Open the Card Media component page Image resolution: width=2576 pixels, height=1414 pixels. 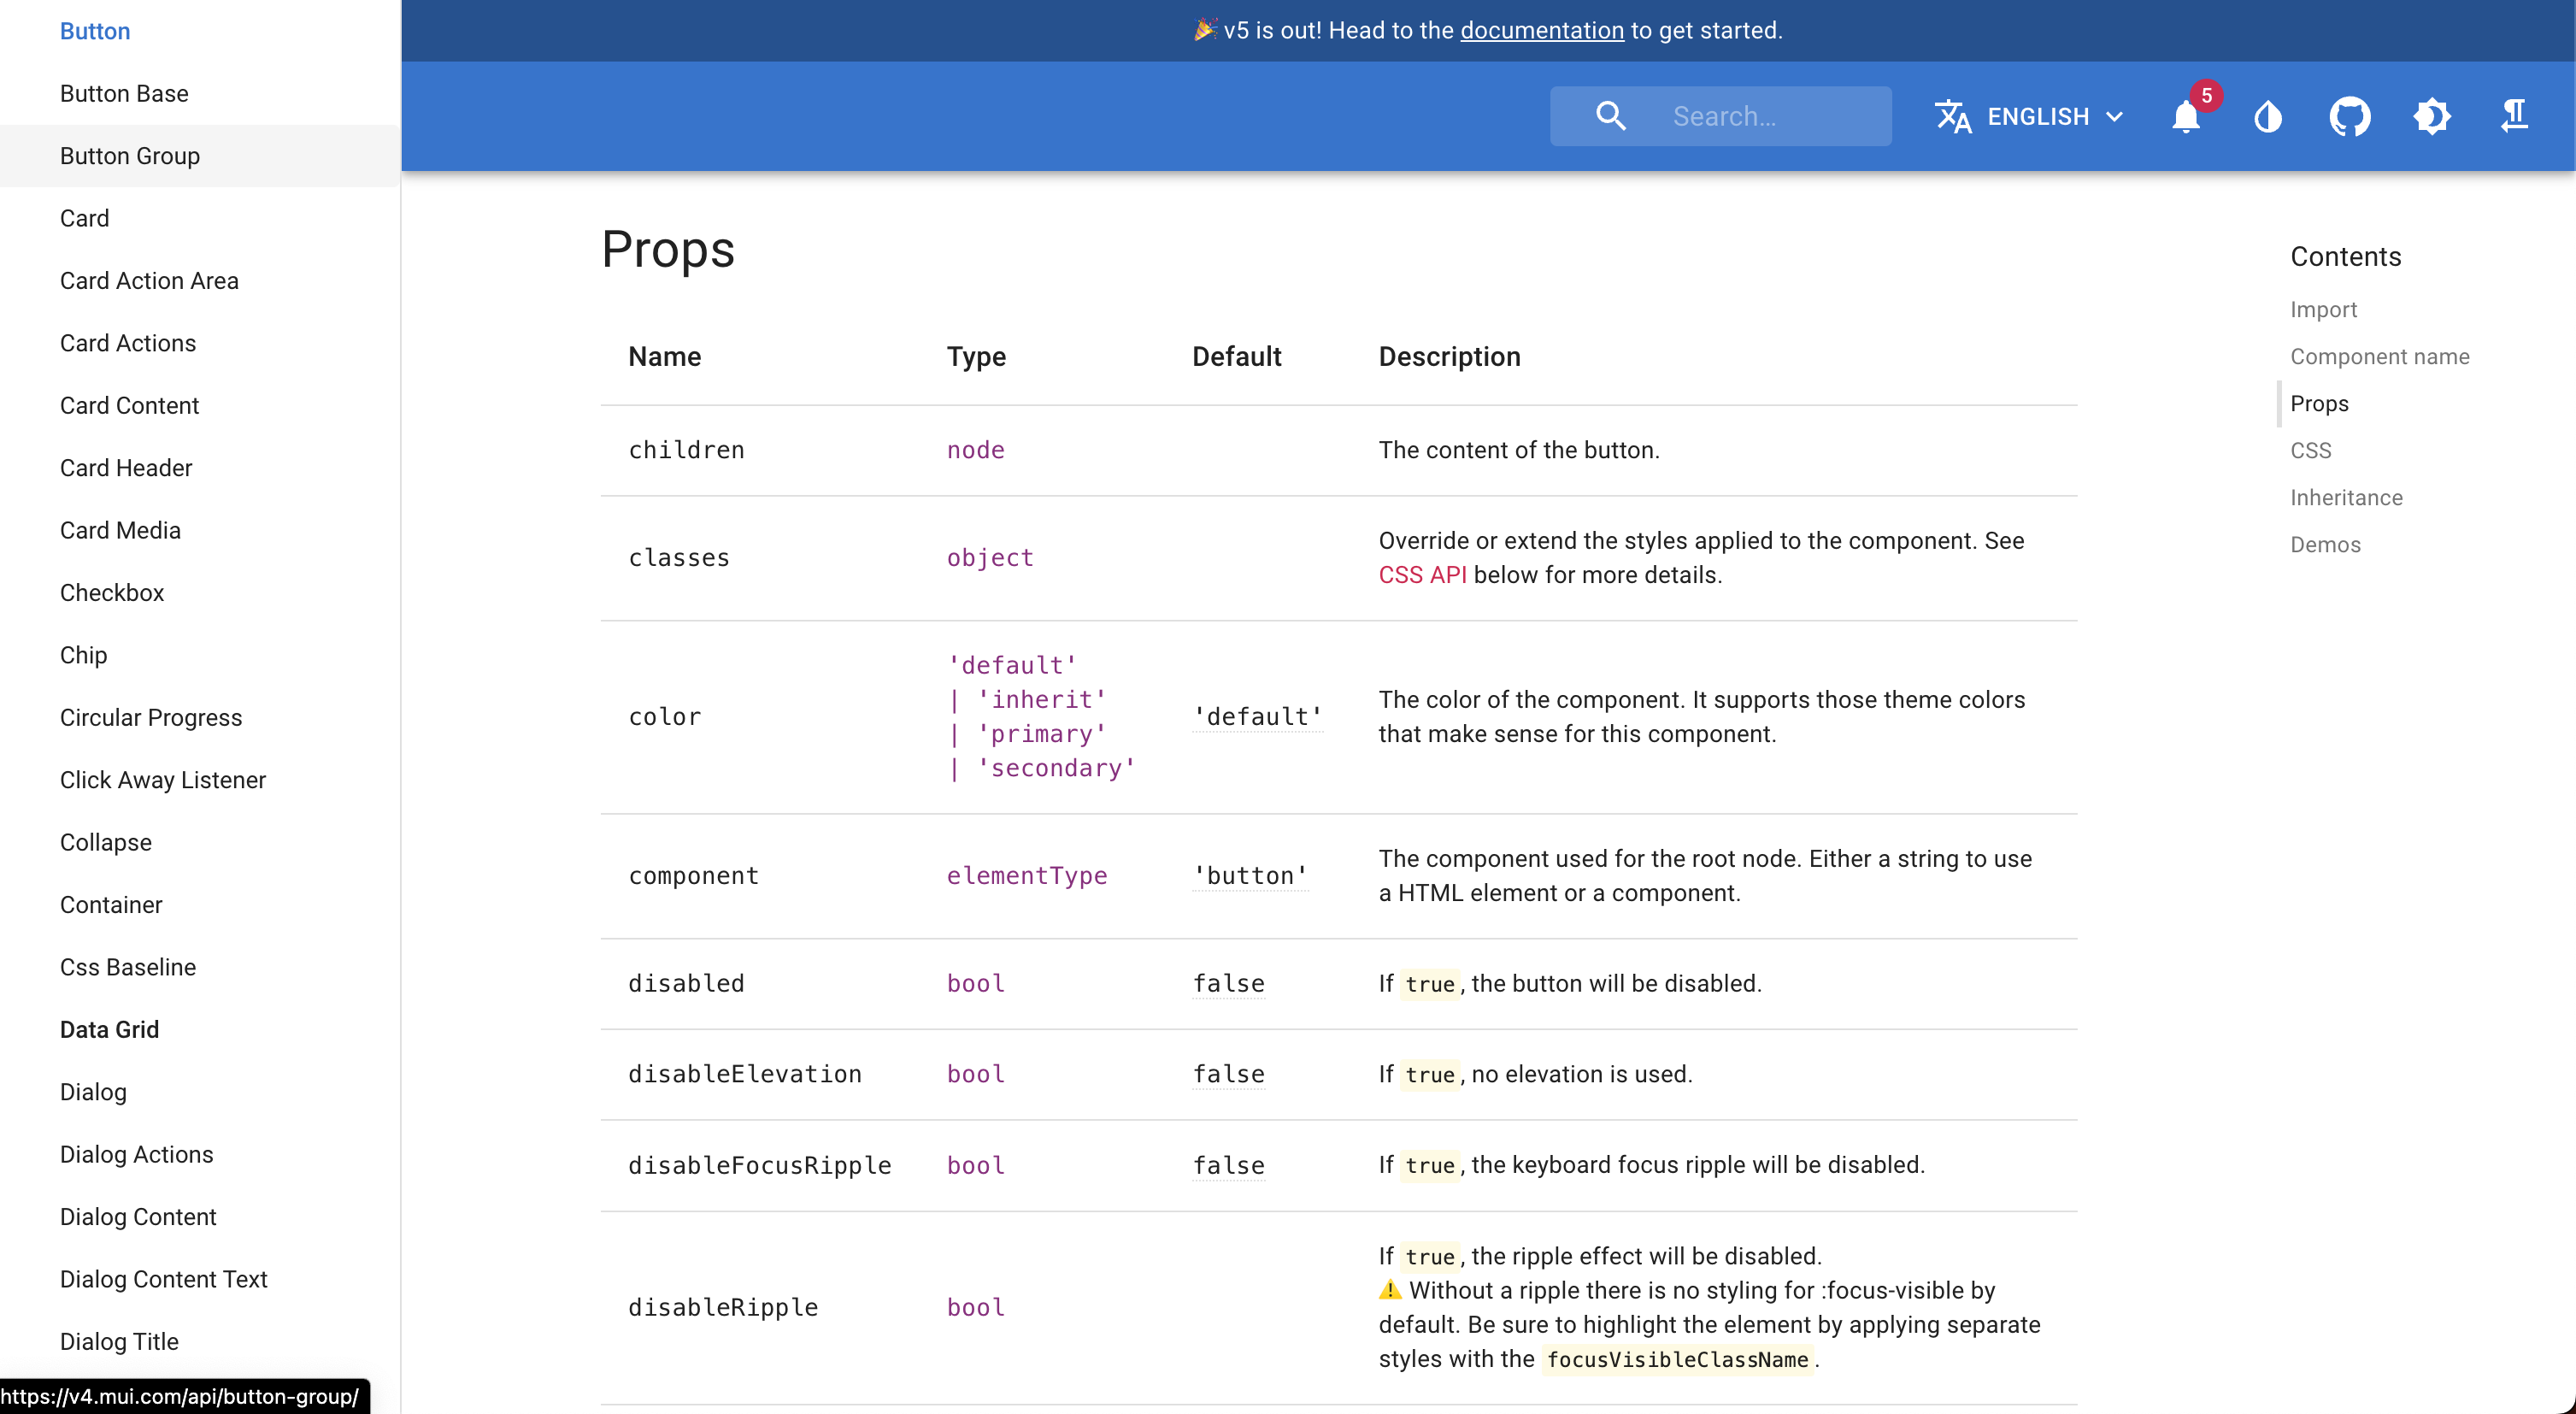click(120, 530)
